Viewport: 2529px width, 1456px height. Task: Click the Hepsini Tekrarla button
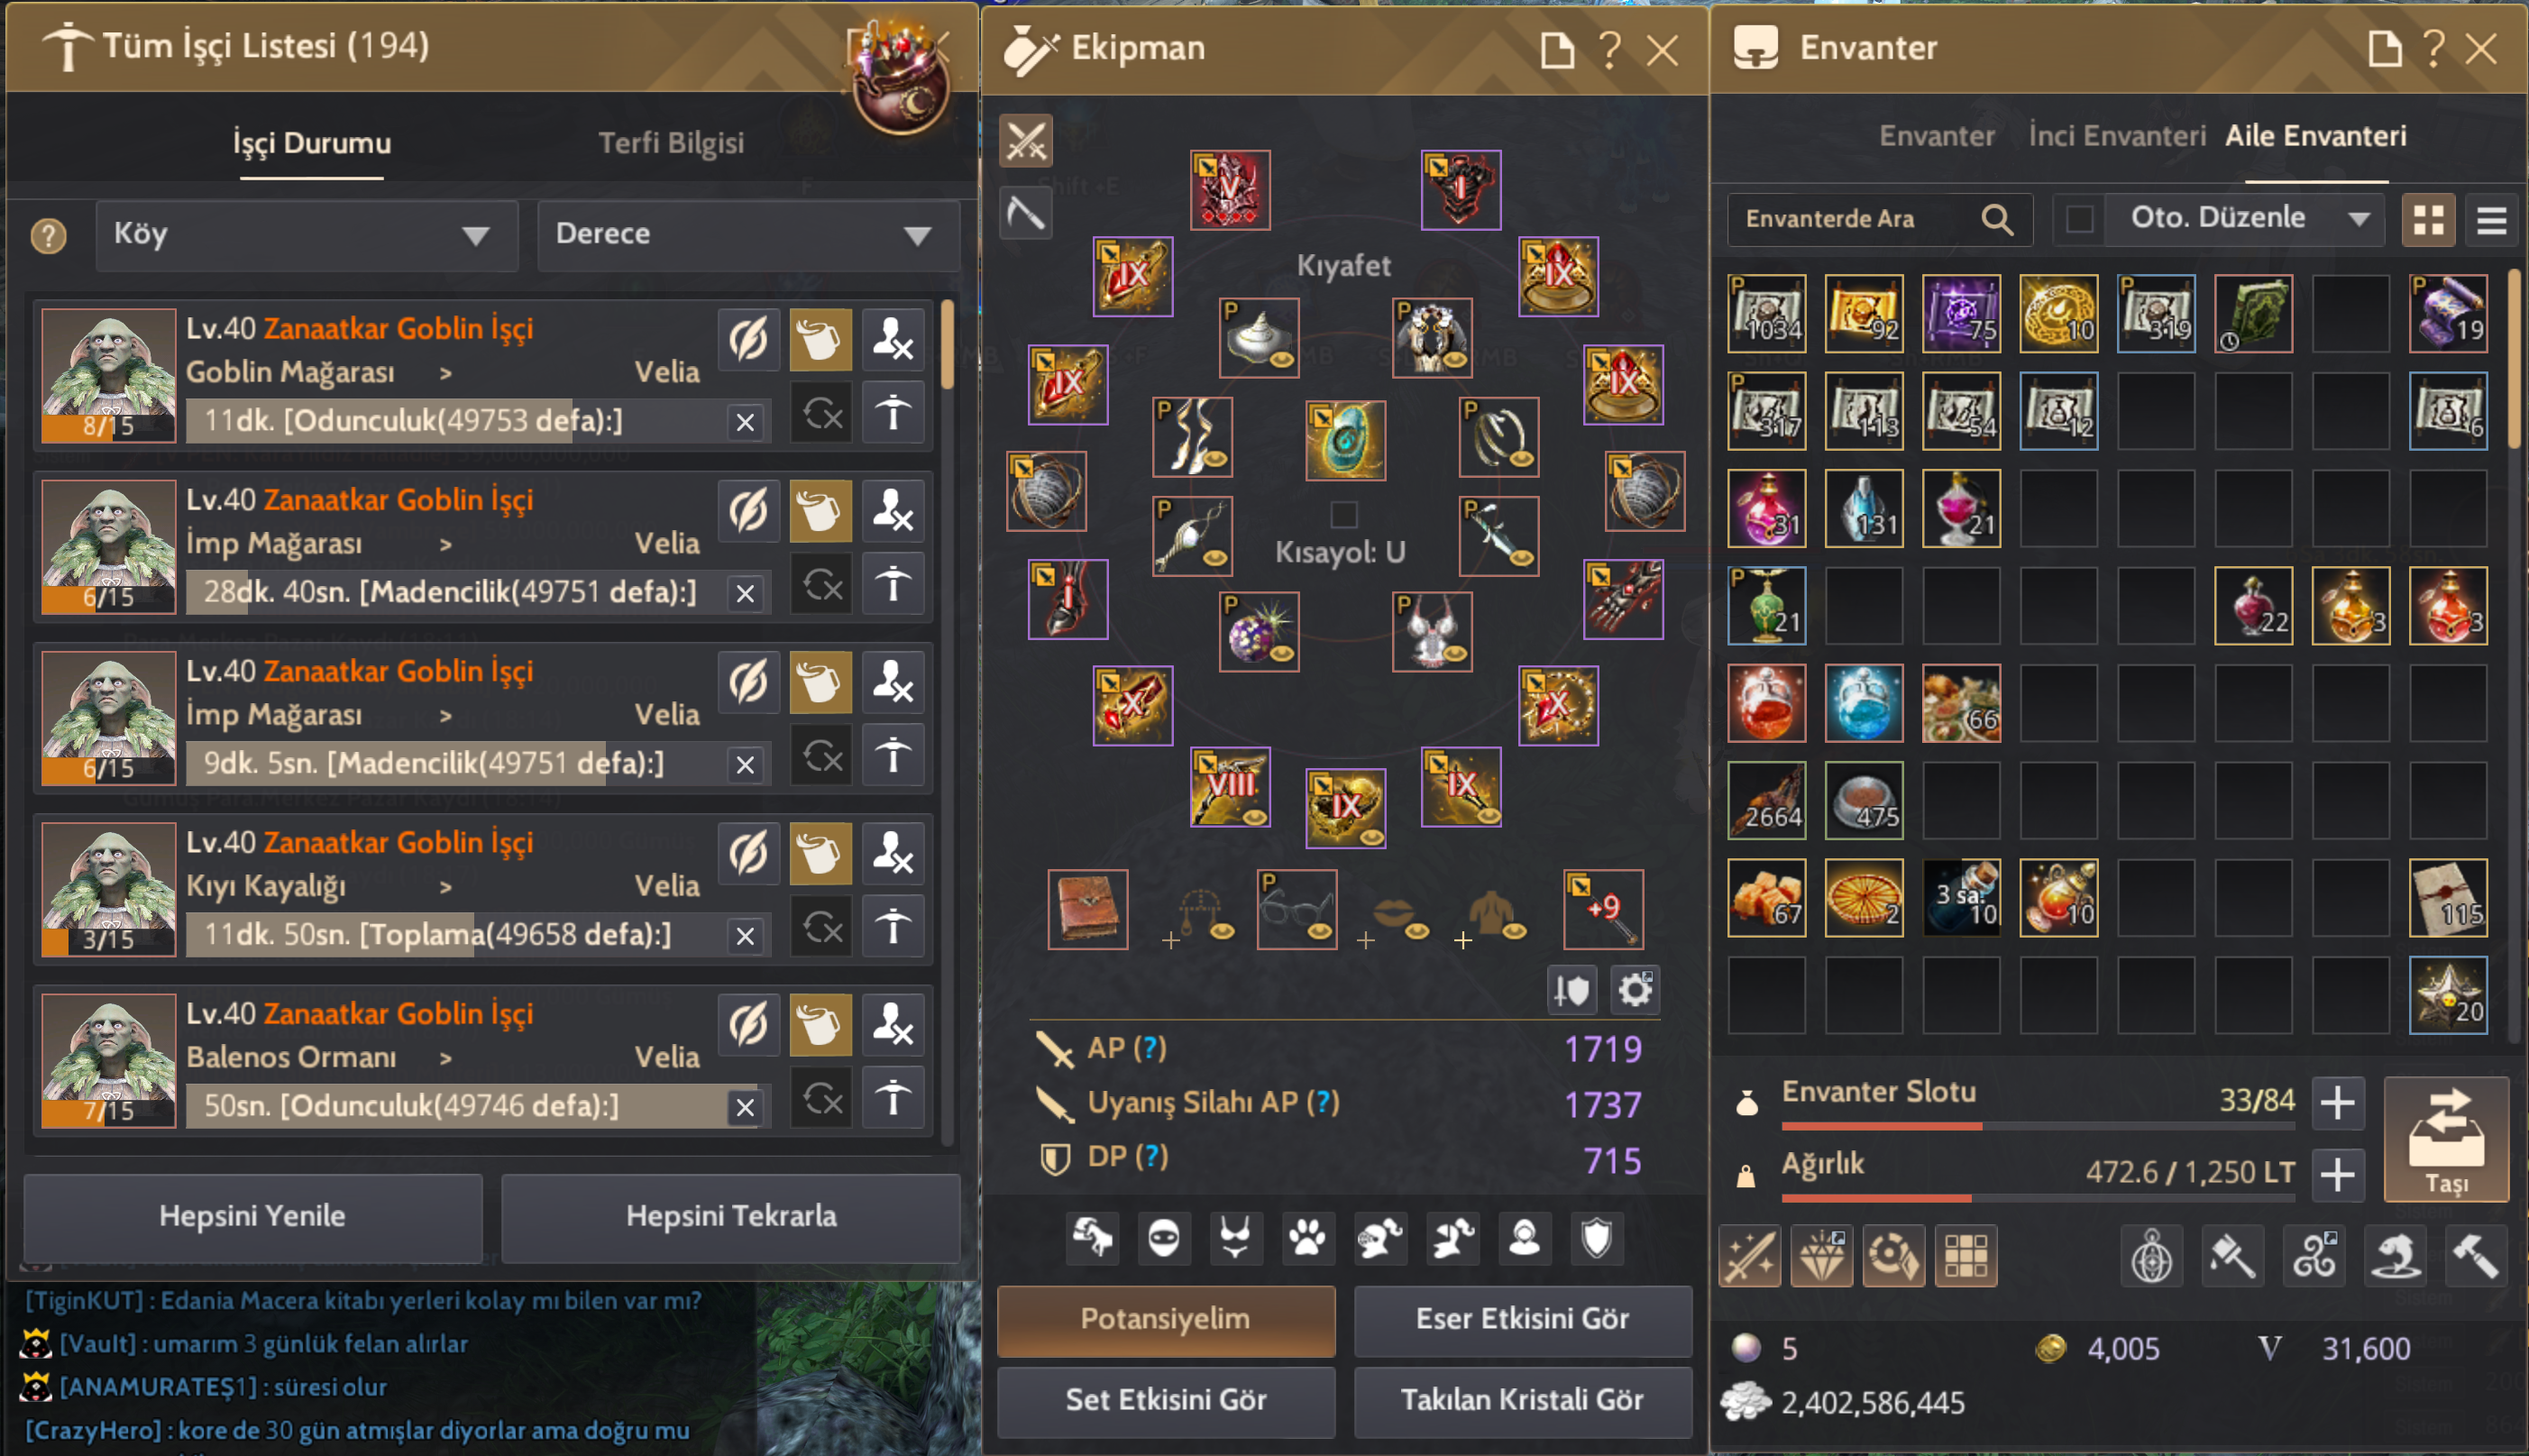731,1216
